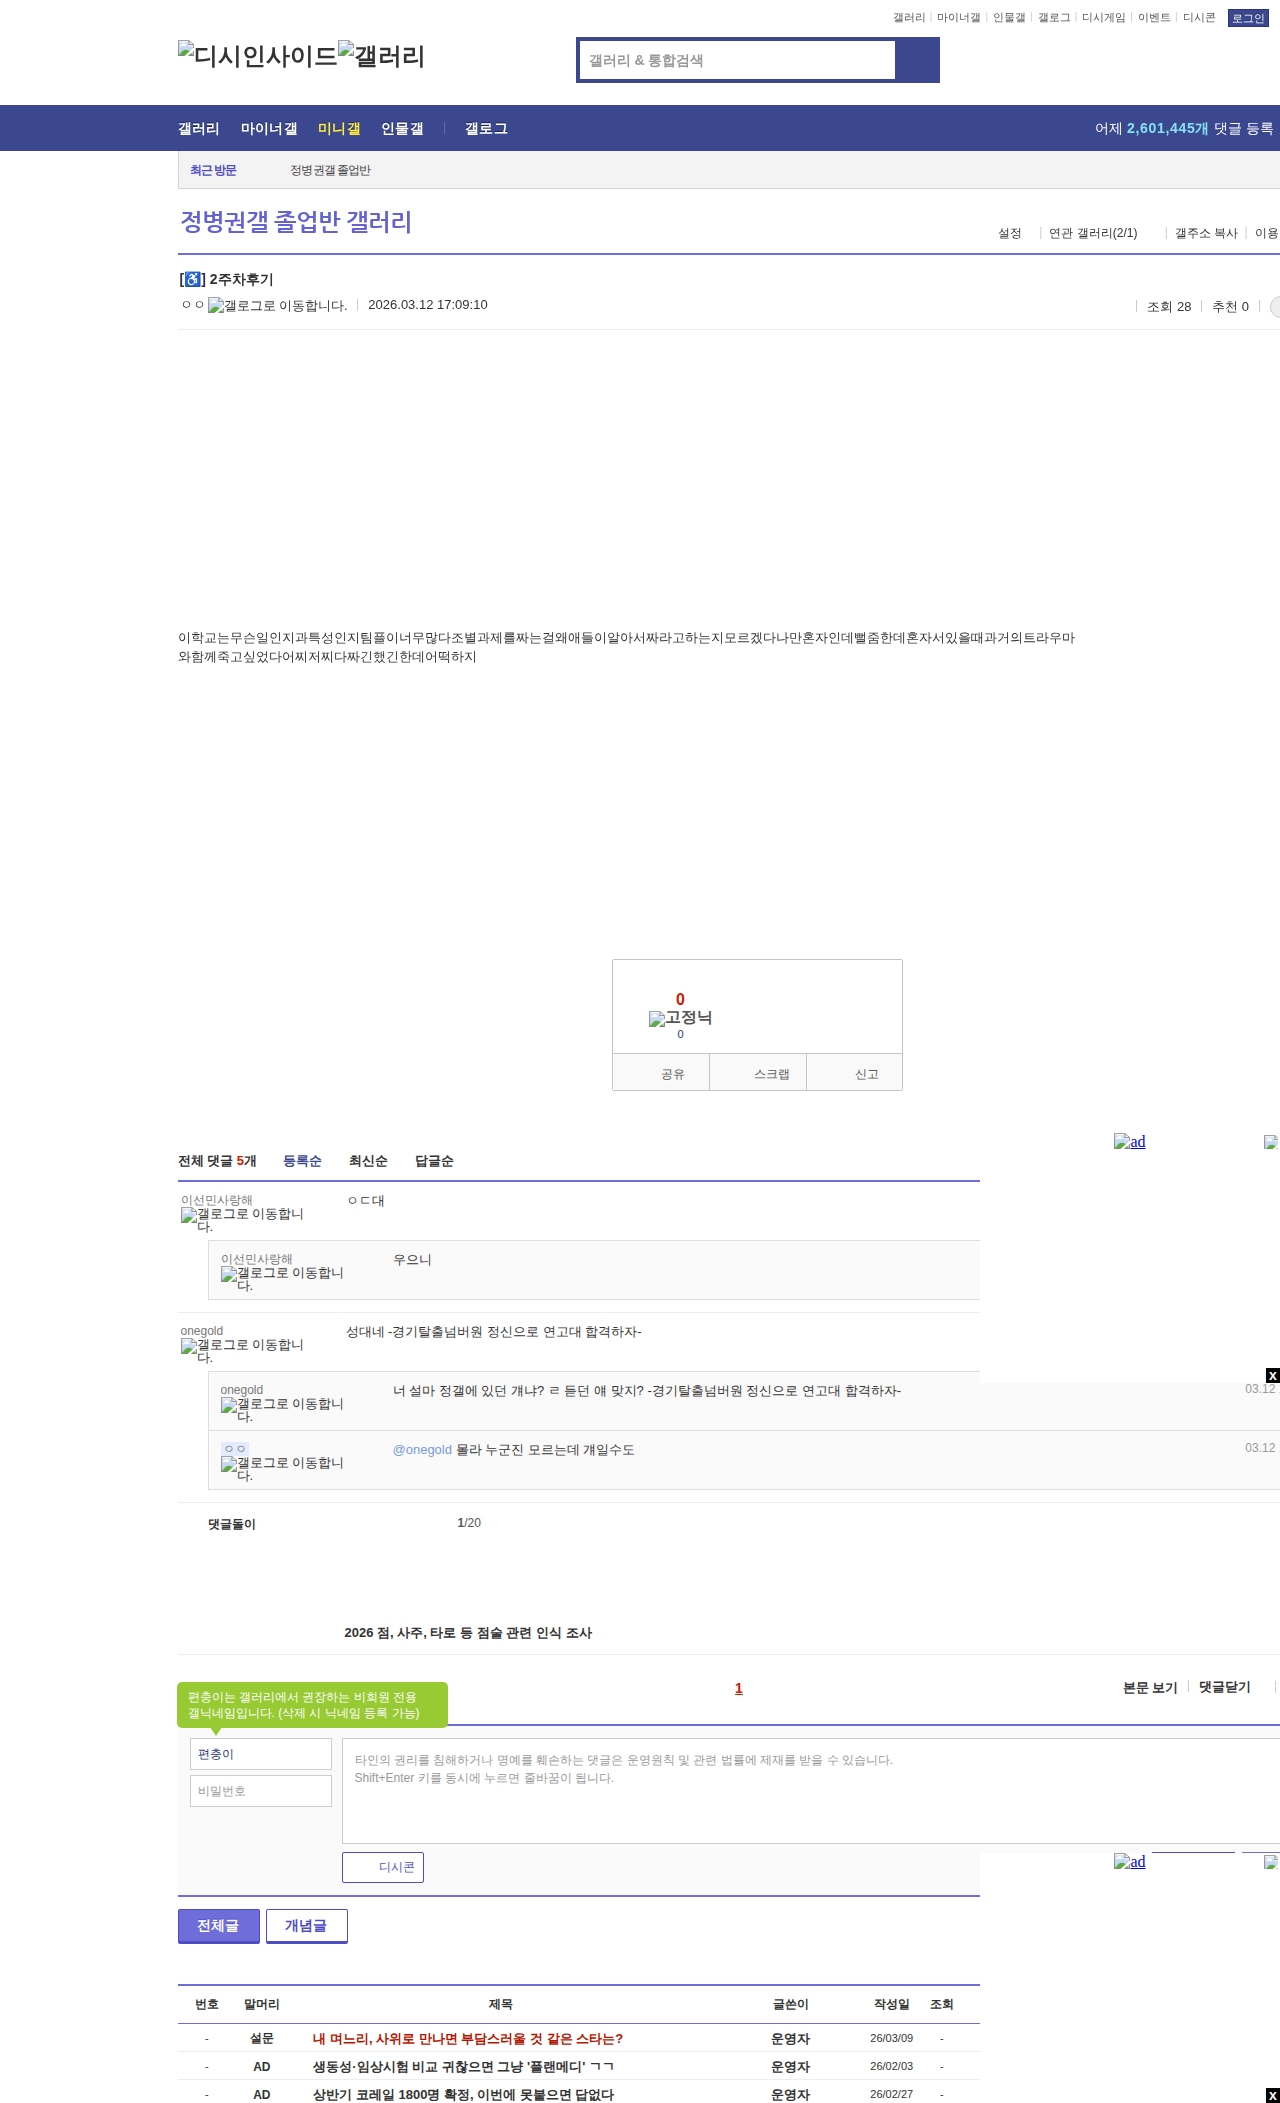Click the 2,601,445개 comment count text
The height and width of the screenshot is (2103, 1280).
pos(1167,129)
